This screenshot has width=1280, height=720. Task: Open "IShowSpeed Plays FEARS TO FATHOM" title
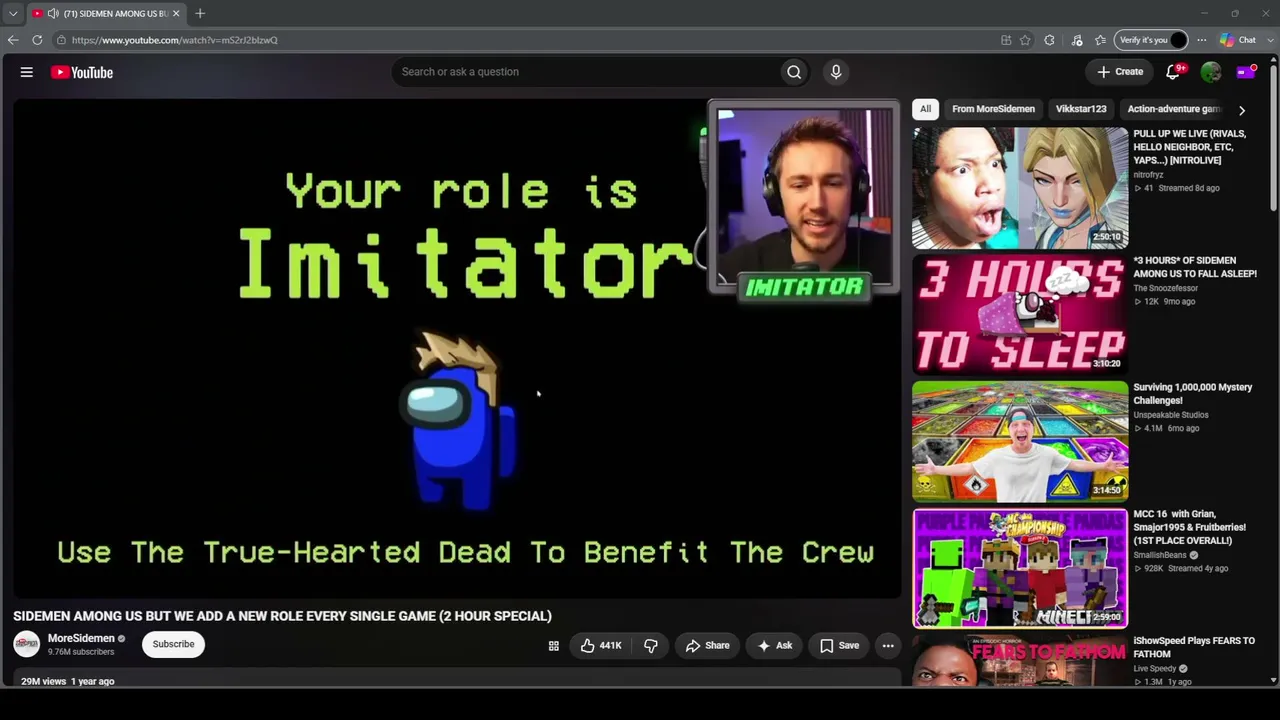click(x=1194, y=648)
